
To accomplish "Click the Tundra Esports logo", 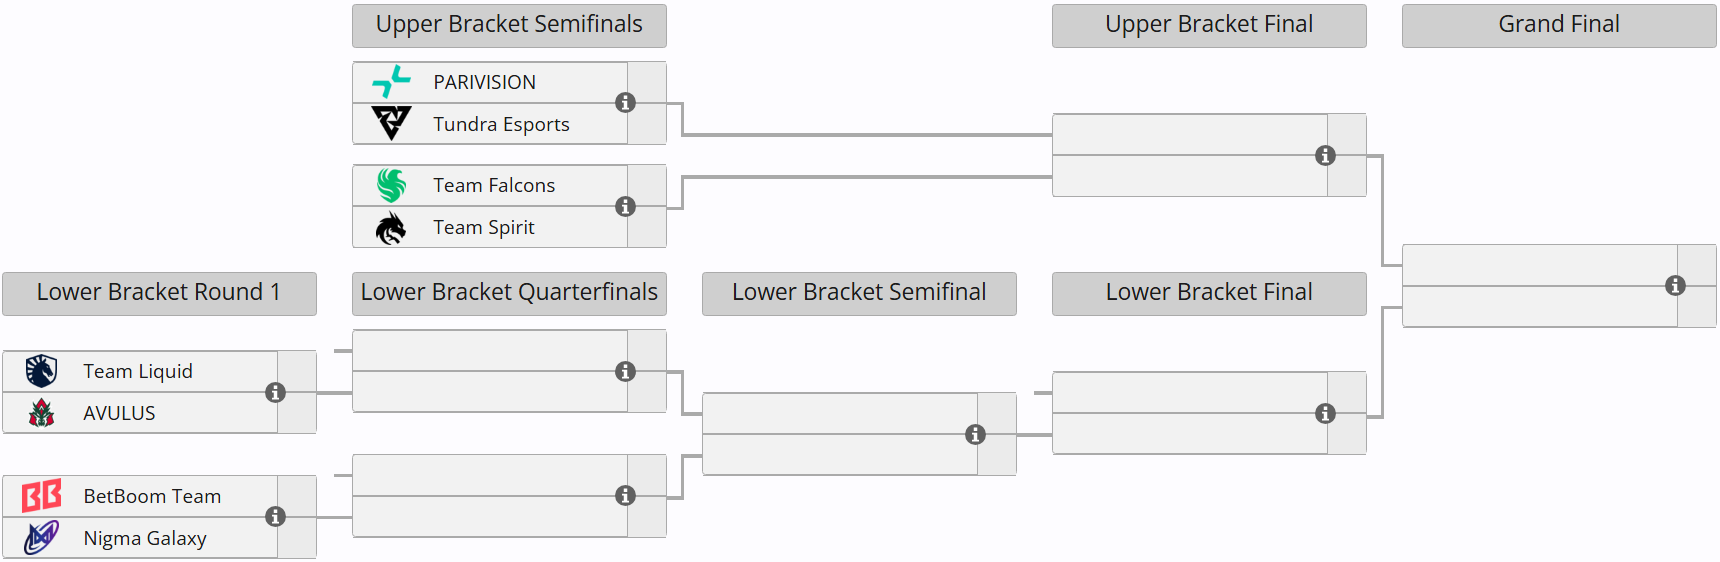I will [391, 124].
